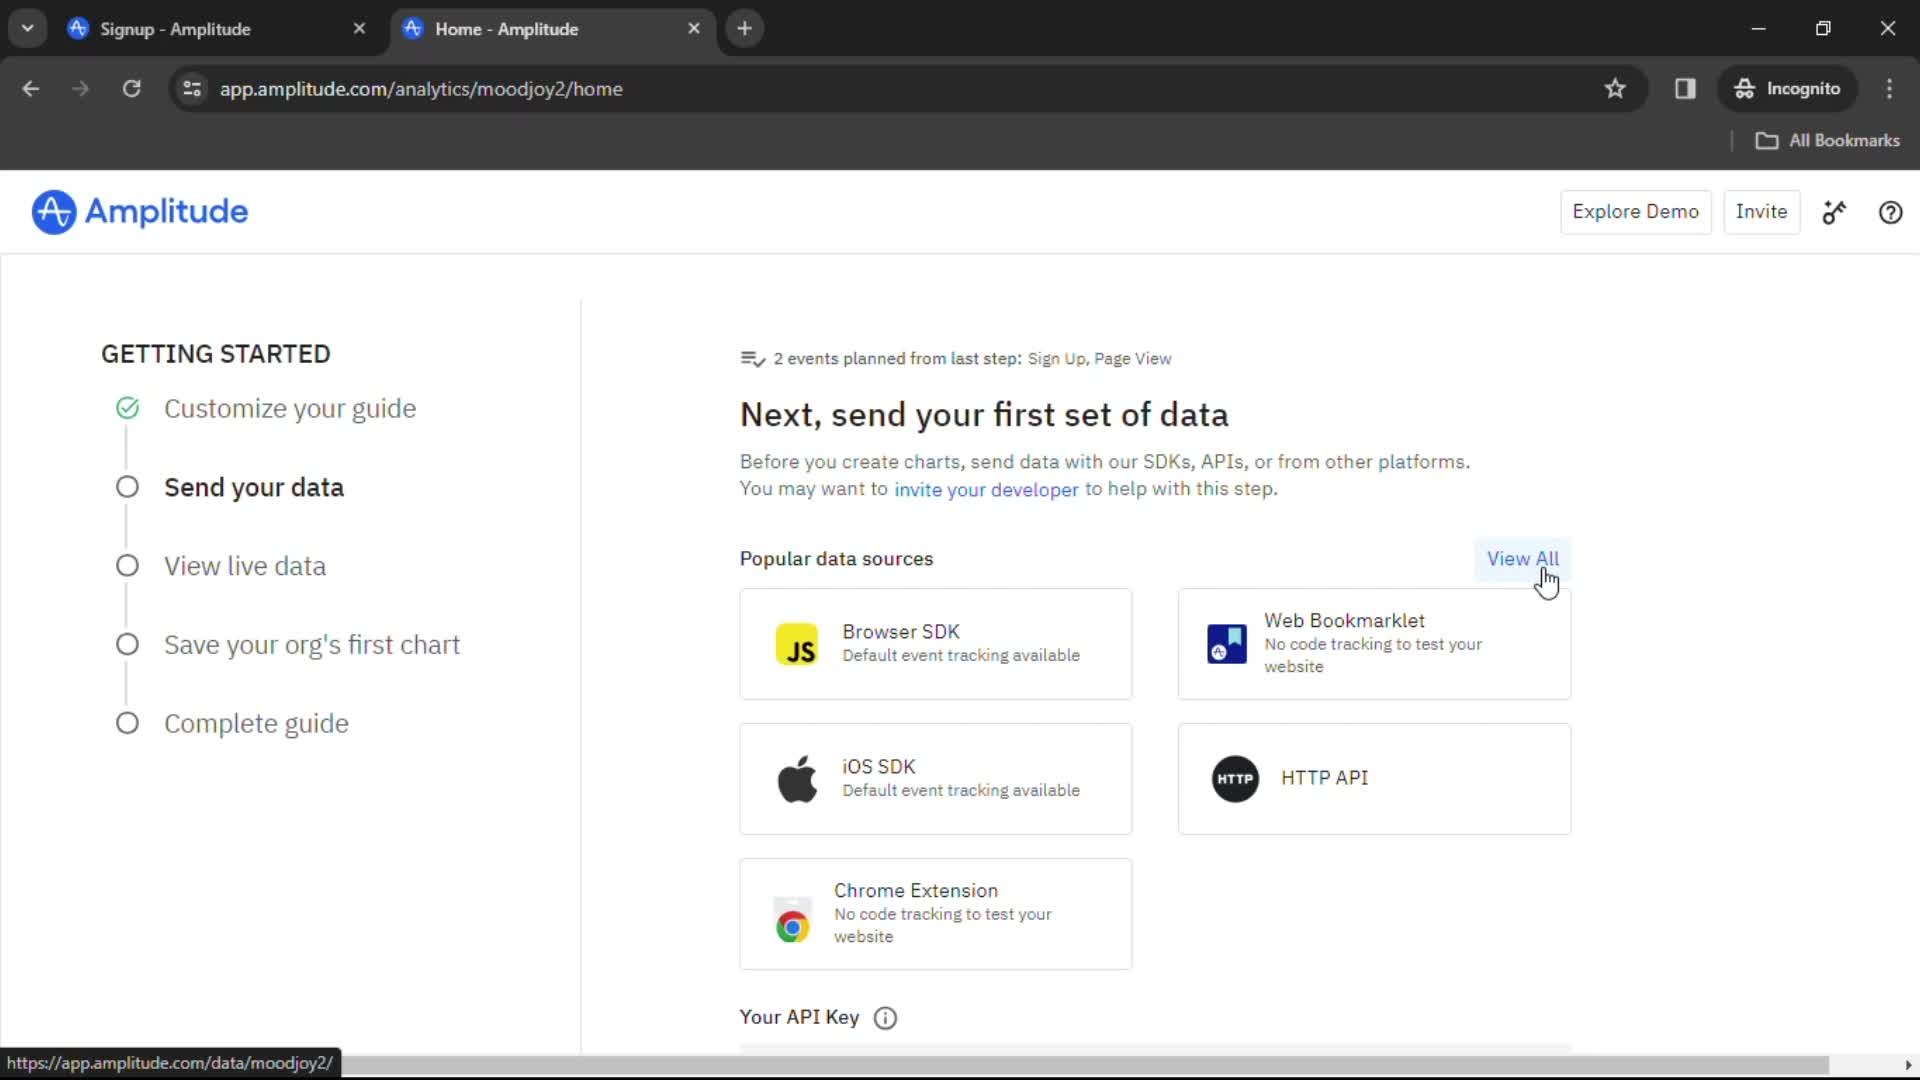Click the 'Sign Up, Page View' events text
1920x1080 pixels.
click(1099, 359)
